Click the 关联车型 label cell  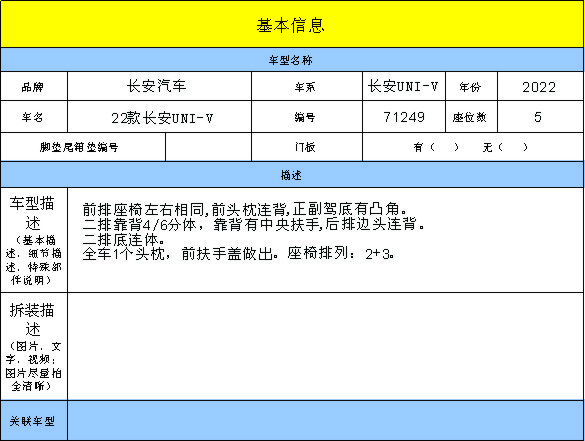(x=34, y=420)
